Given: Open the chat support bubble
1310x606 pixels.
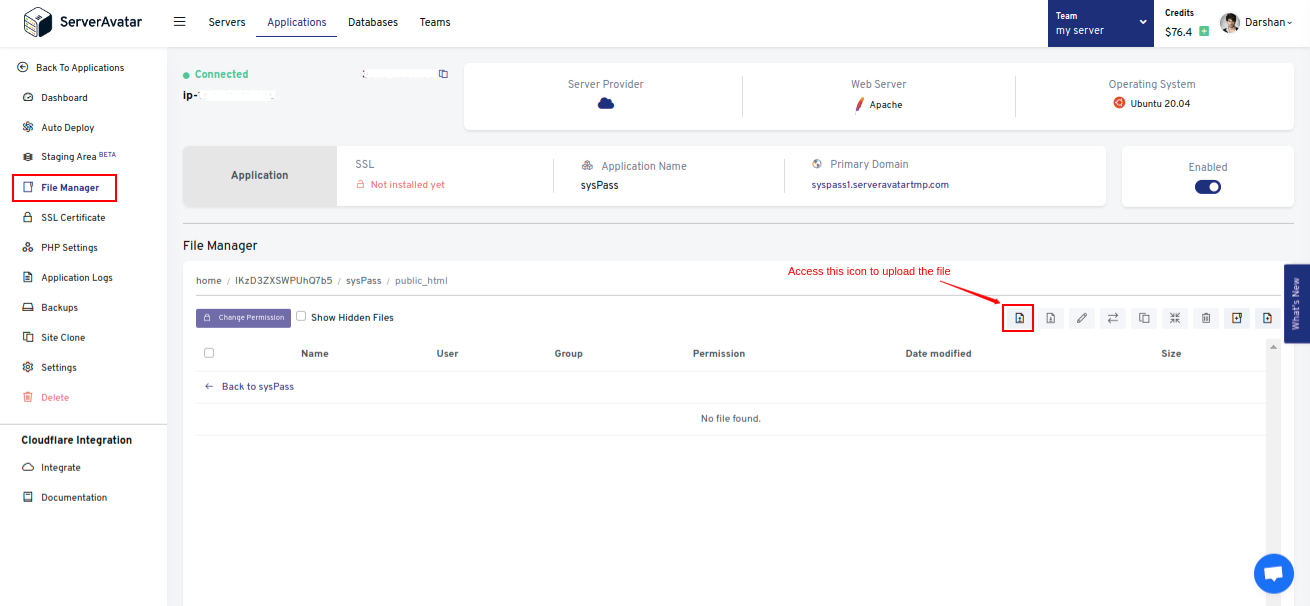Looking at the screenshot, I should pos(1273,573).
